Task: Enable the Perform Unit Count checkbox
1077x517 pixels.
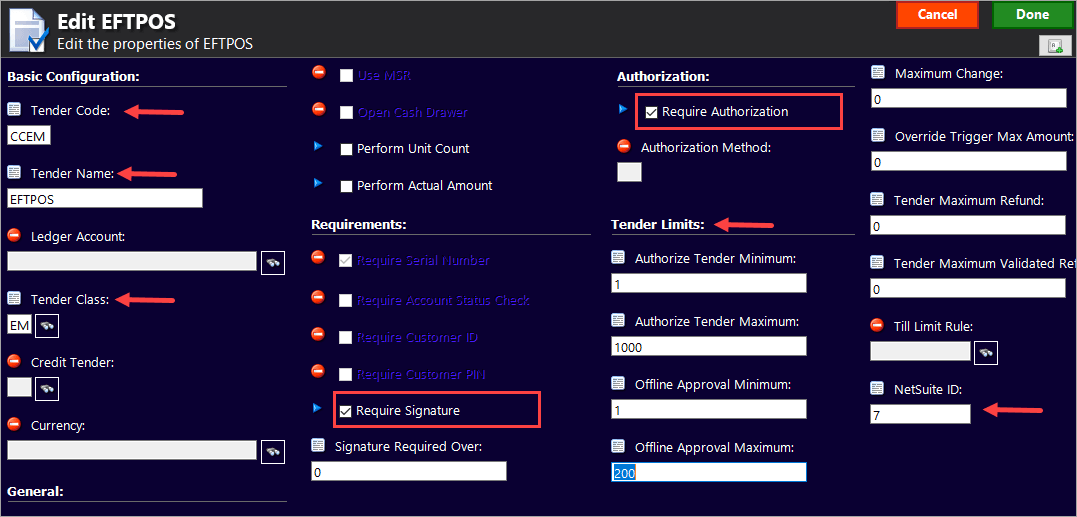Action: [346, 149]
